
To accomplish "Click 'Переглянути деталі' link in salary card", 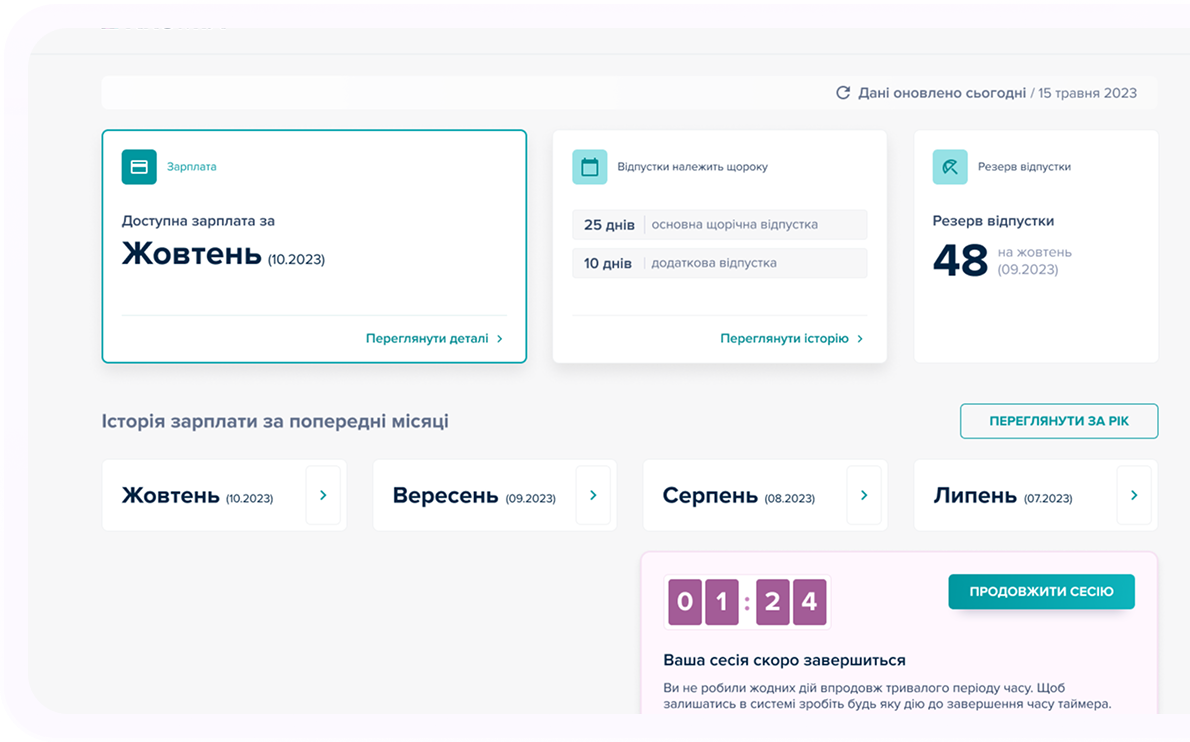I will (x=434, y=339).
